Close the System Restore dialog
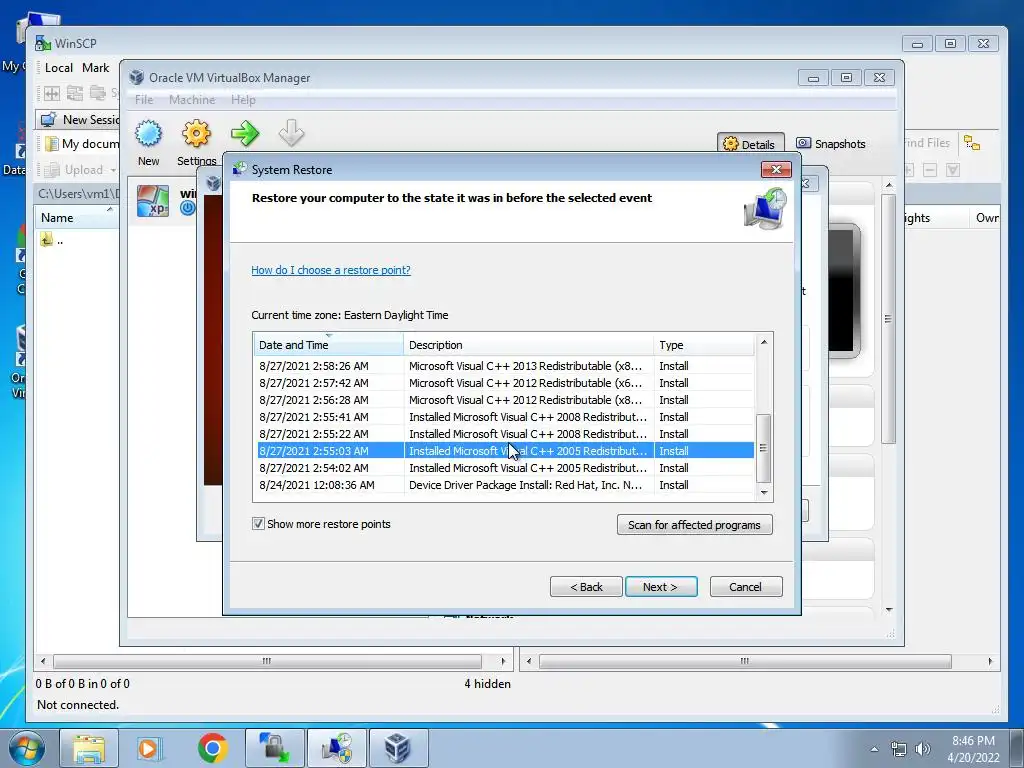The width and height of the screenshot is (1024, 768). point(776,170)
